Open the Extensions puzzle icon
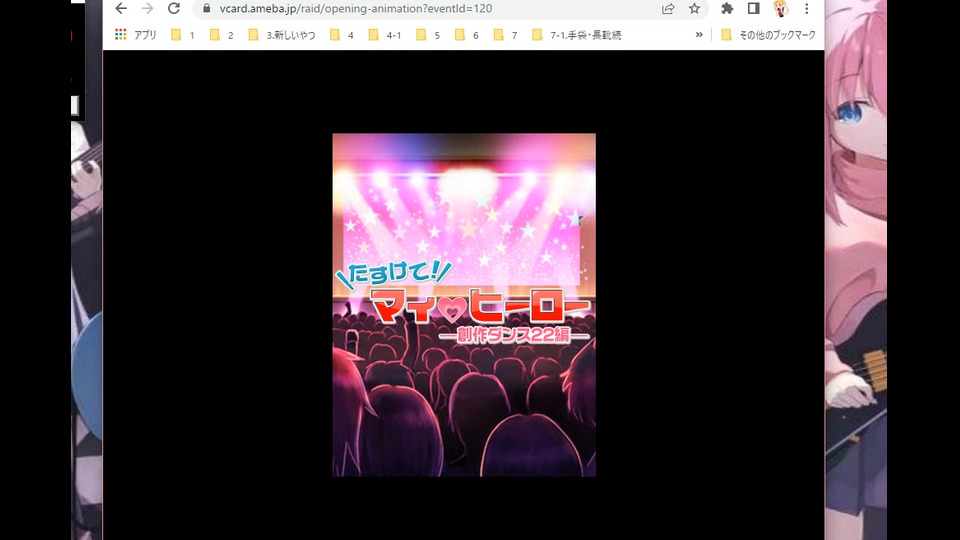This screenshot has width=960, height=540. 727,9
